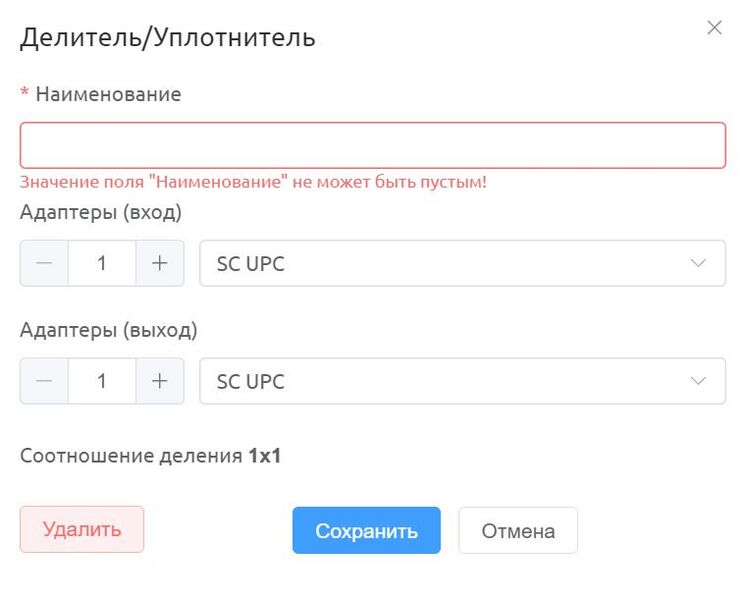
Task: Open the input adapter type SC UPC dropdown
Action: click(x=462, y=263)
